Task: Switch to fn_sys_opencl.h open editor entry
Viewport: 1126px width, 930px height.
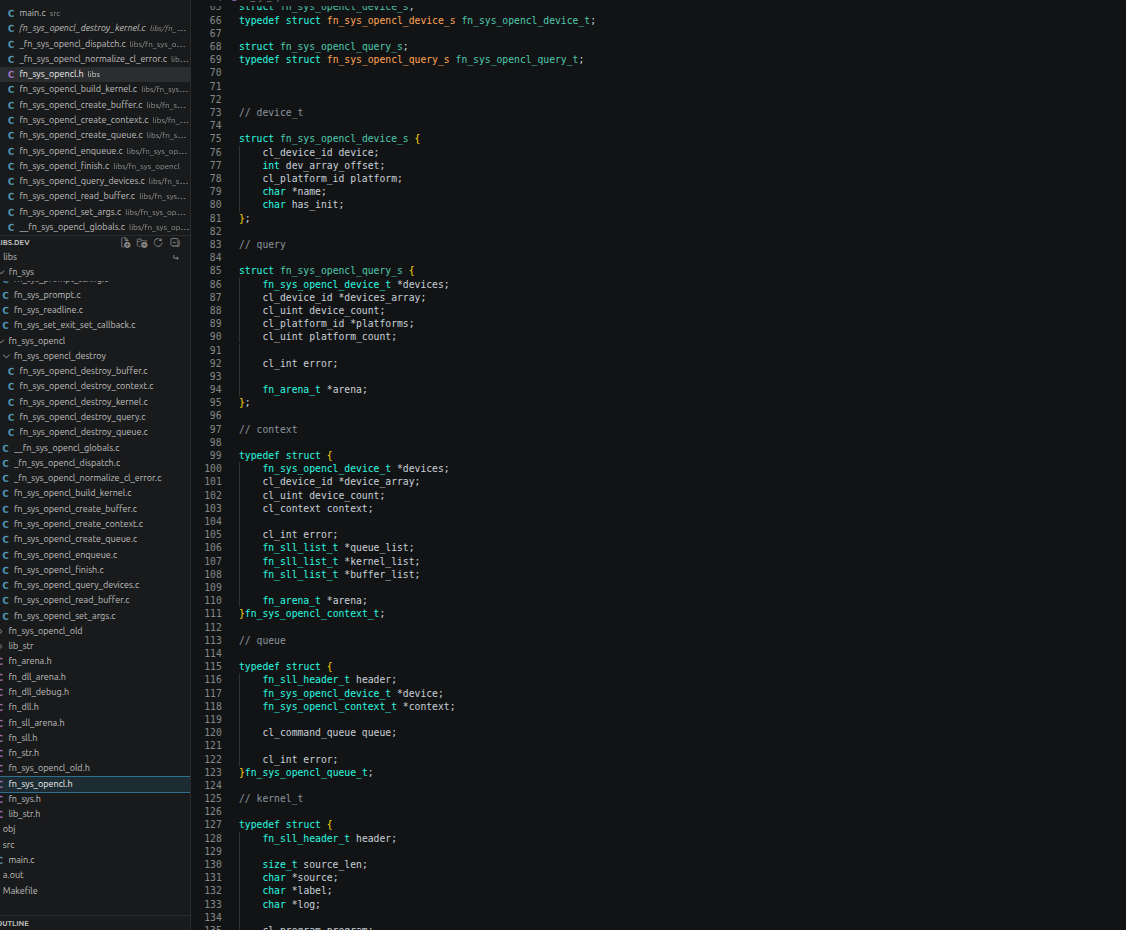Action: coord(95,74)
